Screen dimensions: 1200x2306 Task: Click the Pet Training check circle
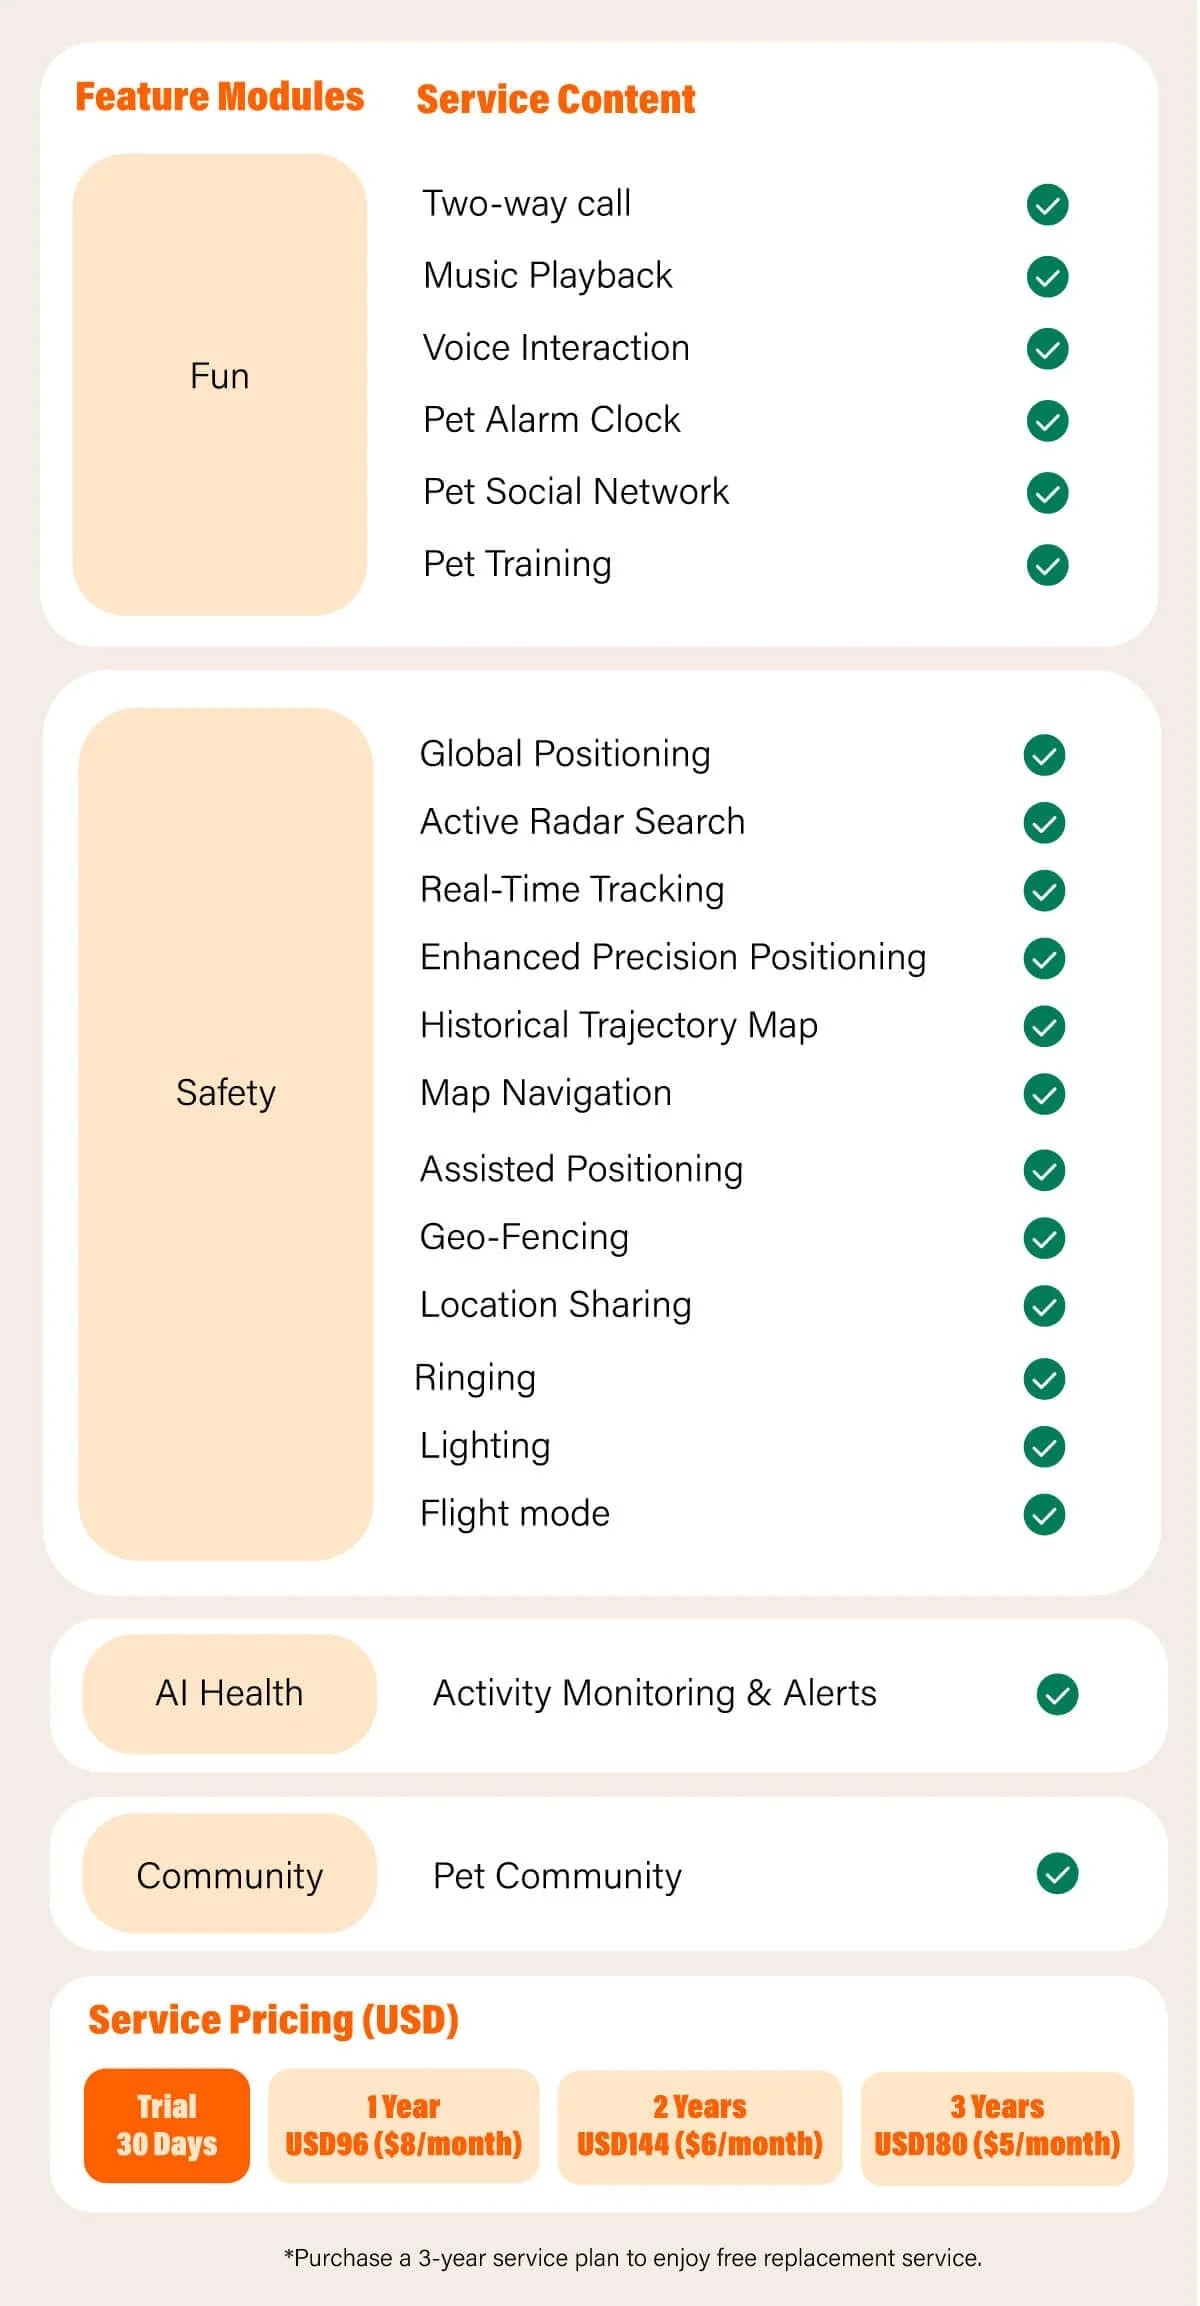pyautogui.click(x=1047, y=565)
